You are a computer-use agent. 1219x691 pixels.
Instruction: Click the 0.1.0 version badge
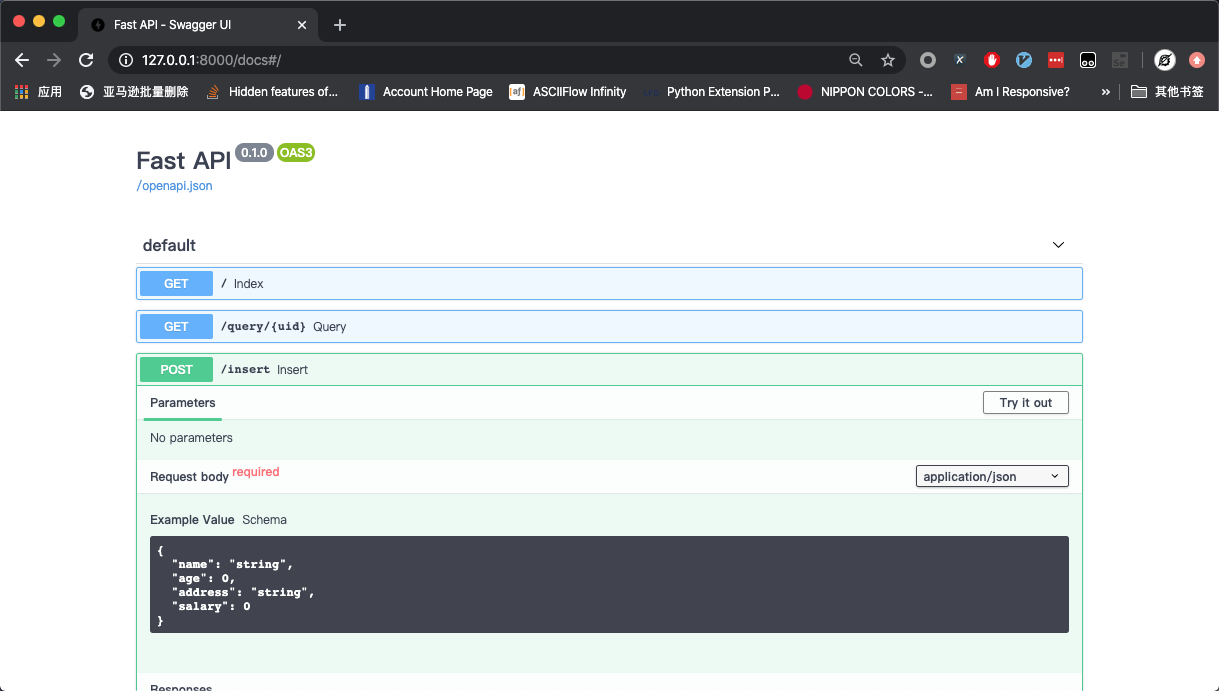pyautogui.click(x=254, y=153)
